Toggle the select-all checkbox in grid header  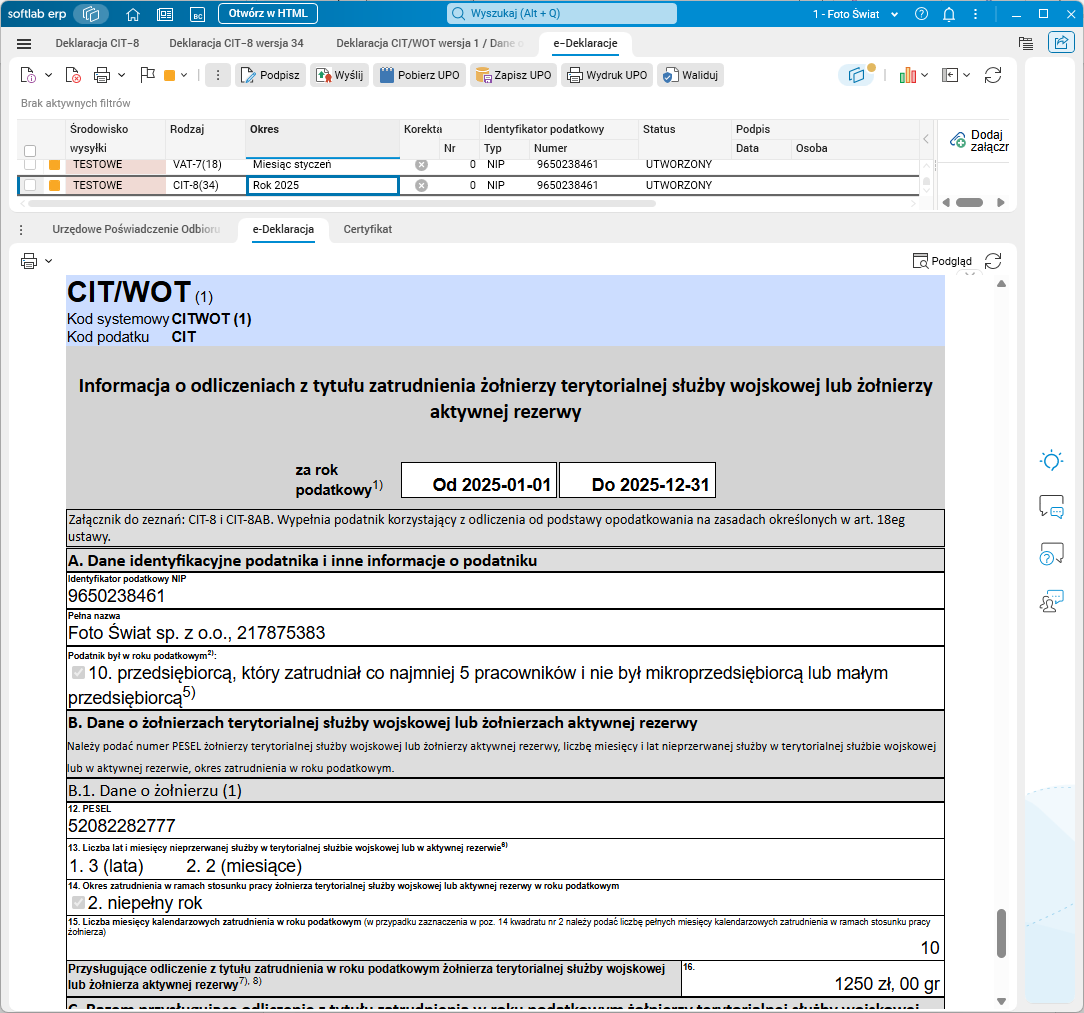coord(30,151)
